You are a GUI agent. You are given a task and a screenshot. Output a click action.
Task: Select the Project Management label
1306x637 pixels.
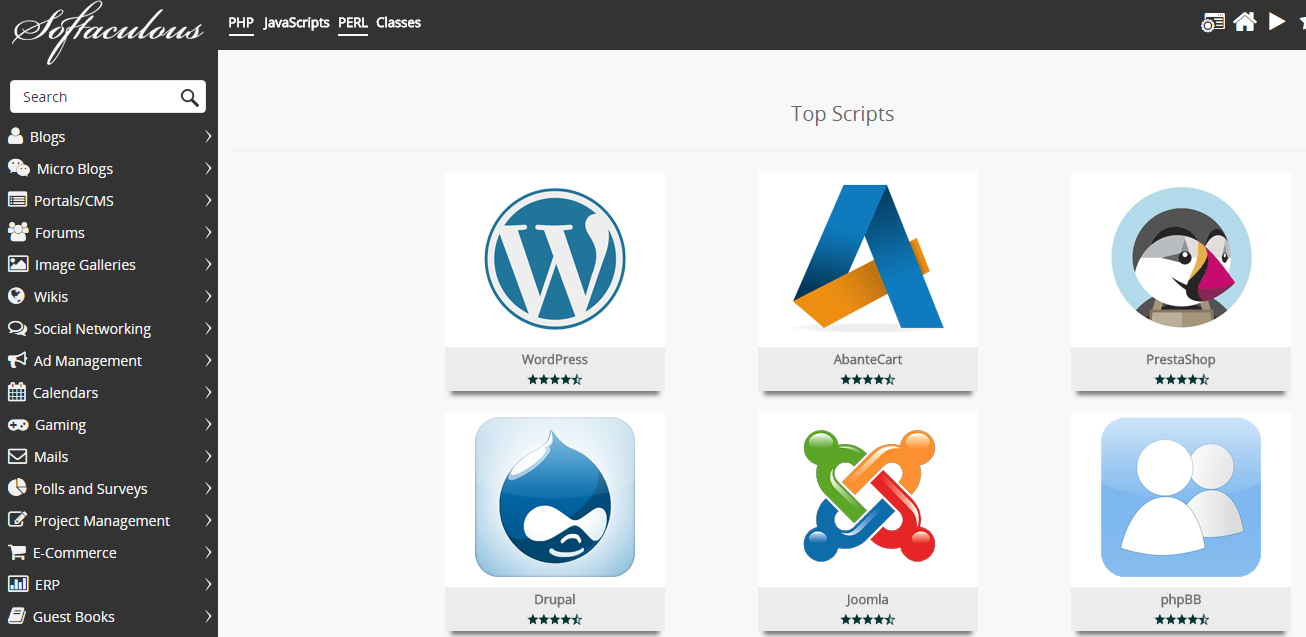pos(102,520)
